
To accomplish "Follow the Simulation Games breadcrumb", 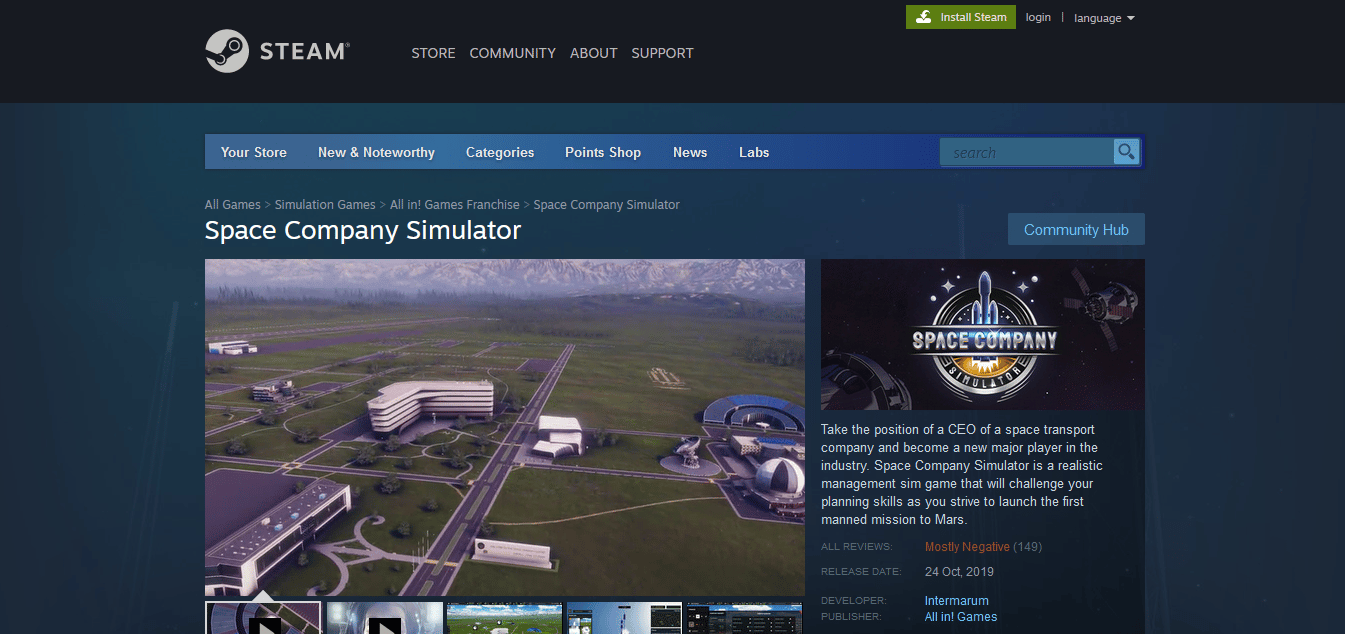I will tap(325, 204).
